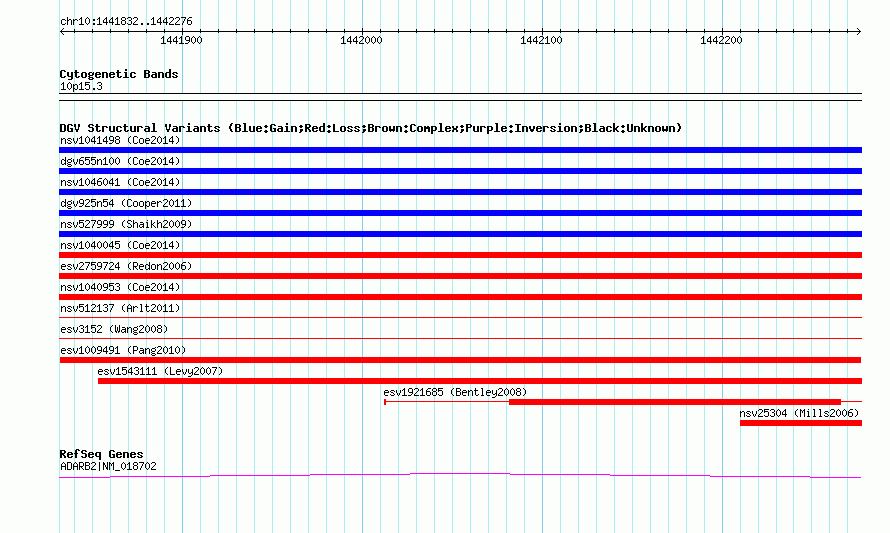Viewport: 890px width, 533px height.
Task: Open nsv512137 (Arlt2011) variant
Action: (120, 308)
